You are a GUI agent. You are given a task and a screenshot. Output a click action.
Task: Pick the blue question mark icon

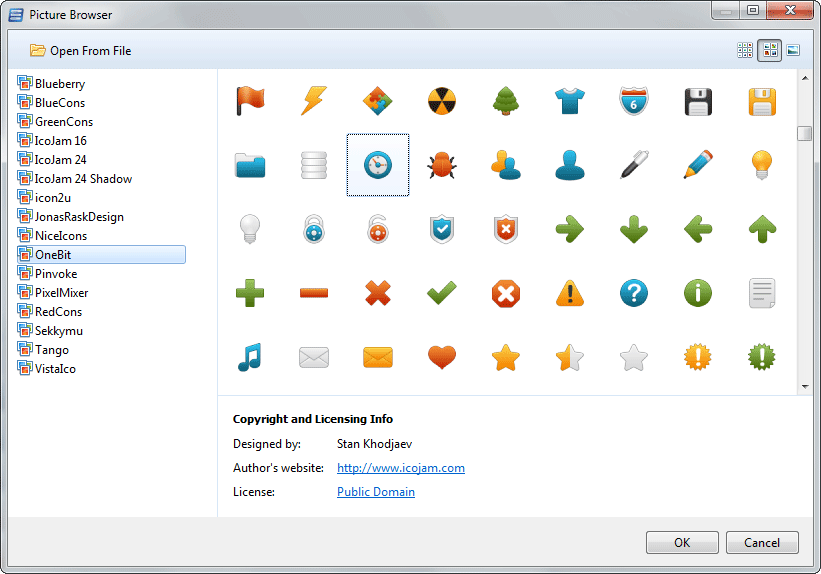coord(634,293)
